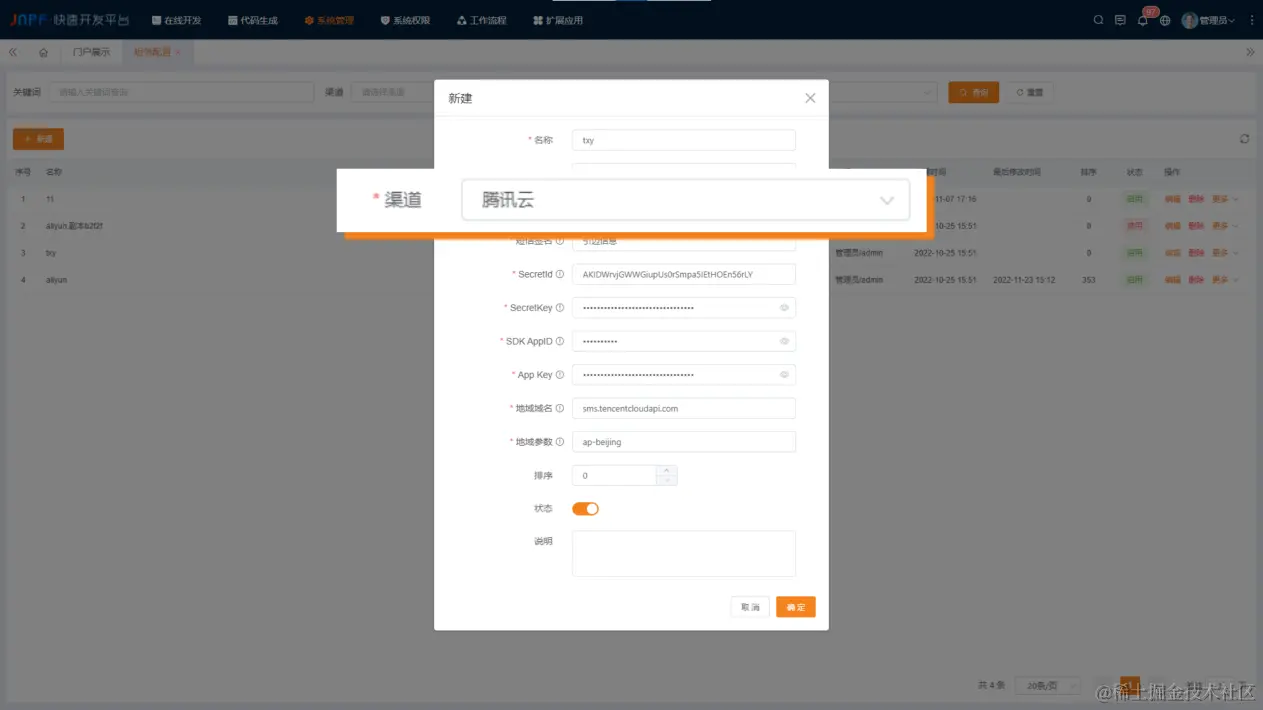Click the 重置 reset button

[1030, 92]
